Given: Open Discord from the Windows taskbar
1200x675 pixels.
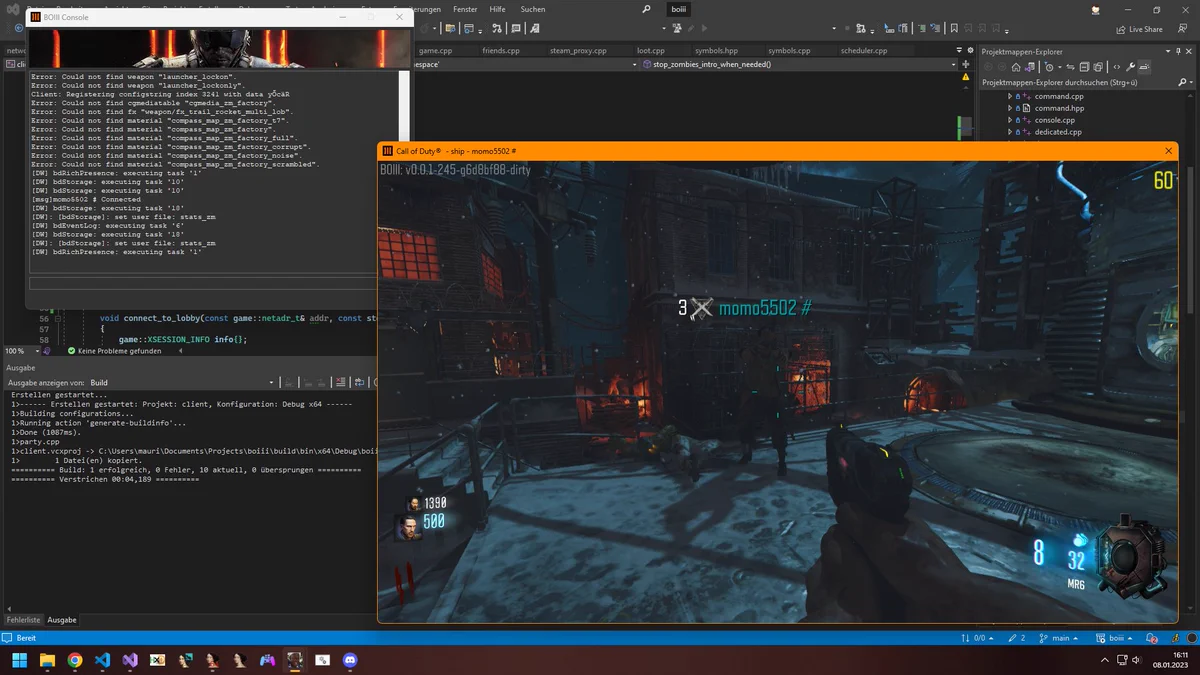Looking at the screenshot, I should 350,660.
